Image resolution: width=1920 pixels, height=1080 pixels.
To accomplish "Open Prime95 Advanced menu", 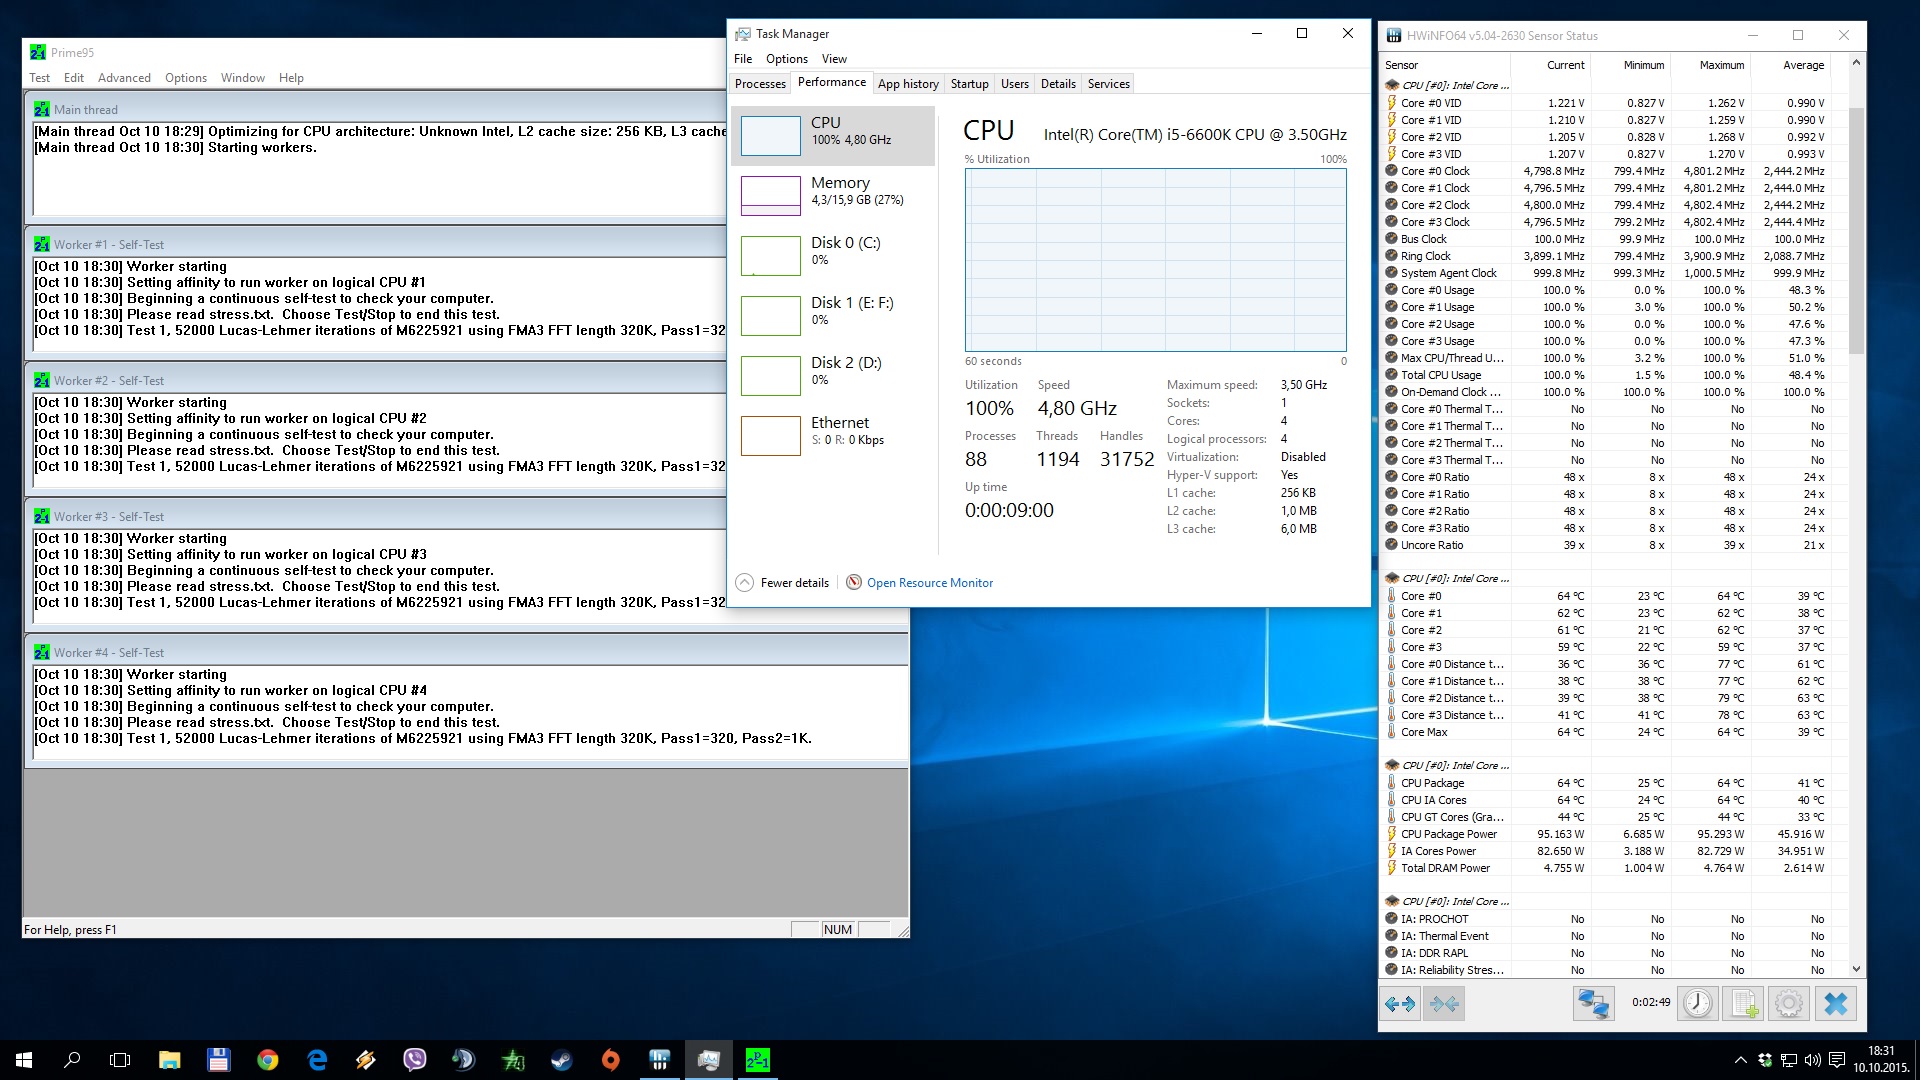I will pos(124,78).
